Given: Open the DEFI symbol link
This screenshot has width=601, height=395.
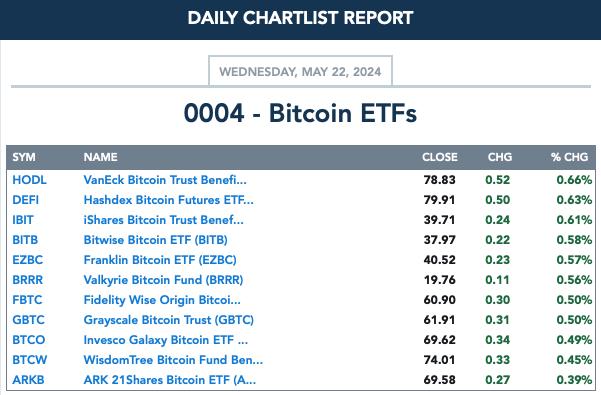Looking at the screenshot, I should pos(25,200).
